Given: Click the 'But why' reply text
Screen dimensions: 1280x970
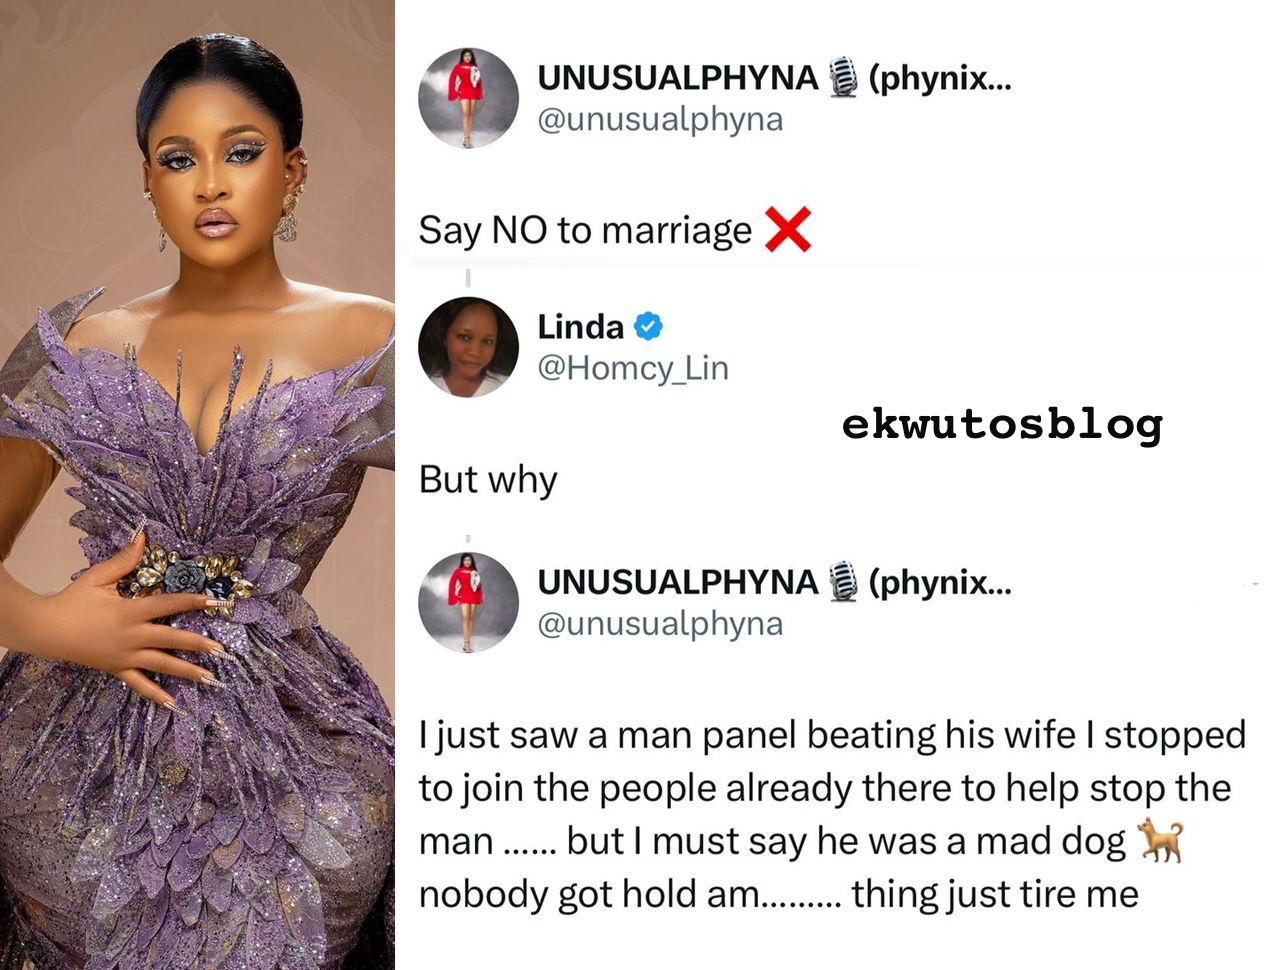Looking at the screenshot, I should [x=487, y=480].
